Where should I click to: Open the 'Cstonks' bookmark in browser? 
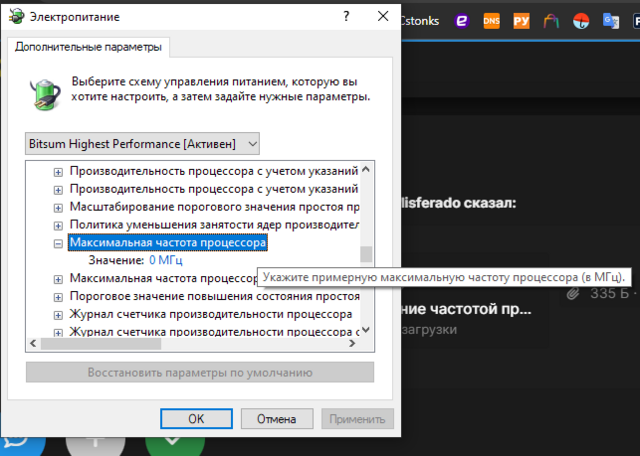click(x=420, y=21)
